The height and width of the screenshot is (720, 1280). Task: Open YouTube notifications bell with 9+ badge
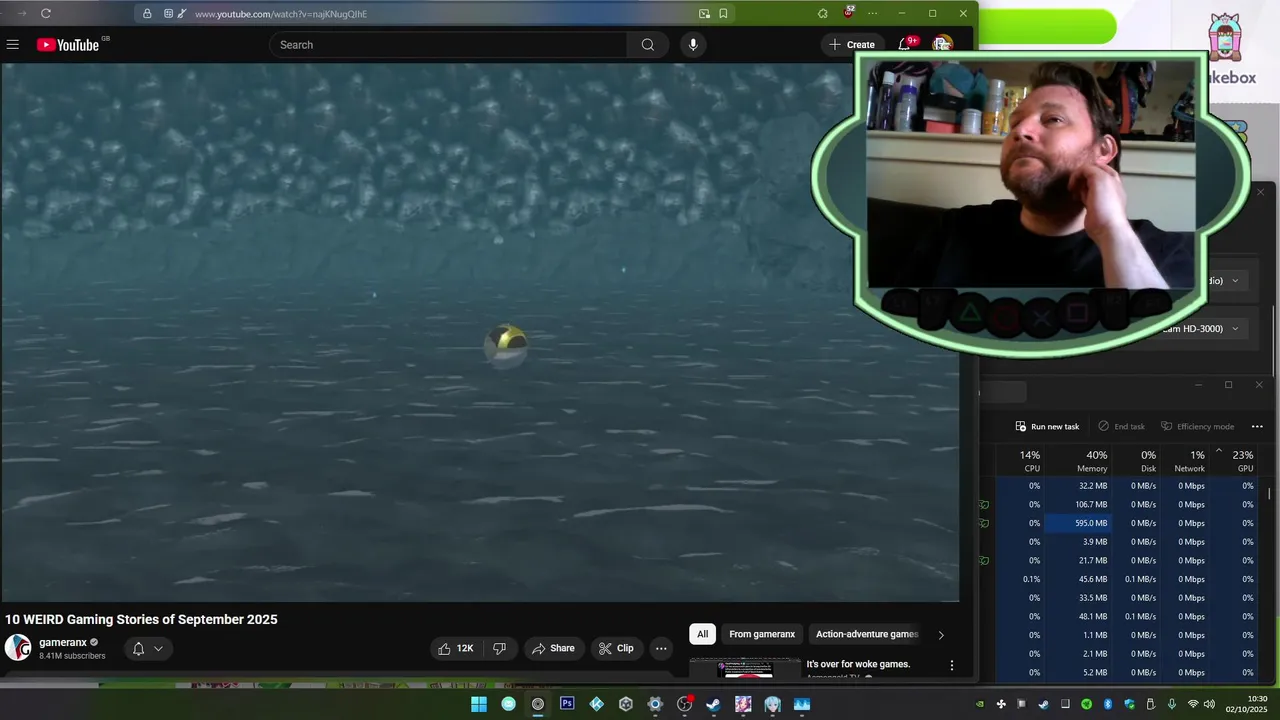tap(906, 43)
